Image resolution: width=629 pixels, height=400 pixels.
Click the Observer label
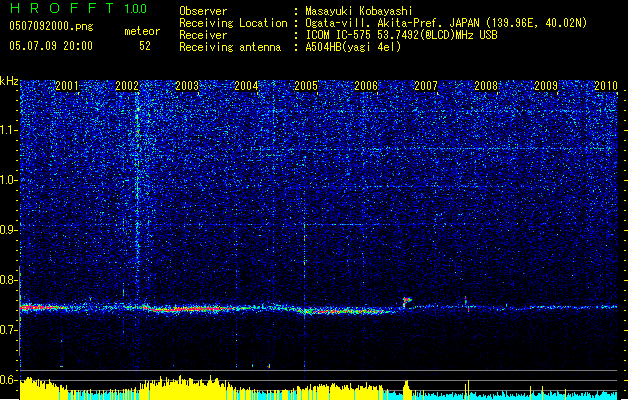click(x=203, y=11)
